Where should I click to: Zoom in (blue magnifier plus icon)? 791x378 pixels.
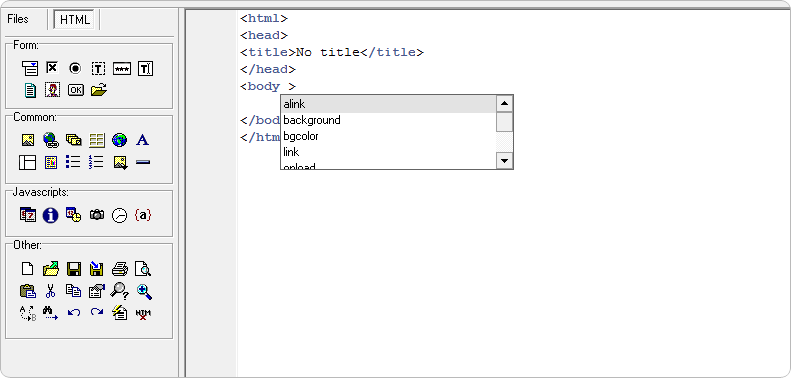144,291
